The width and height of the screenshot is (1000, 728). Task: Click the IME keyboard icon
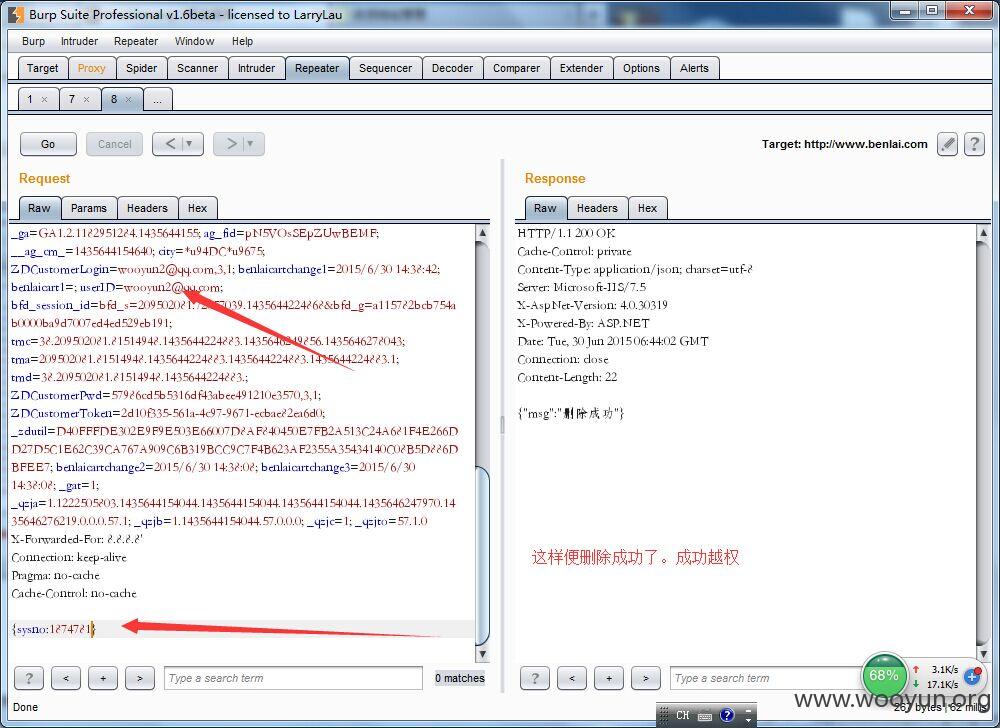(x=705, y=716)
